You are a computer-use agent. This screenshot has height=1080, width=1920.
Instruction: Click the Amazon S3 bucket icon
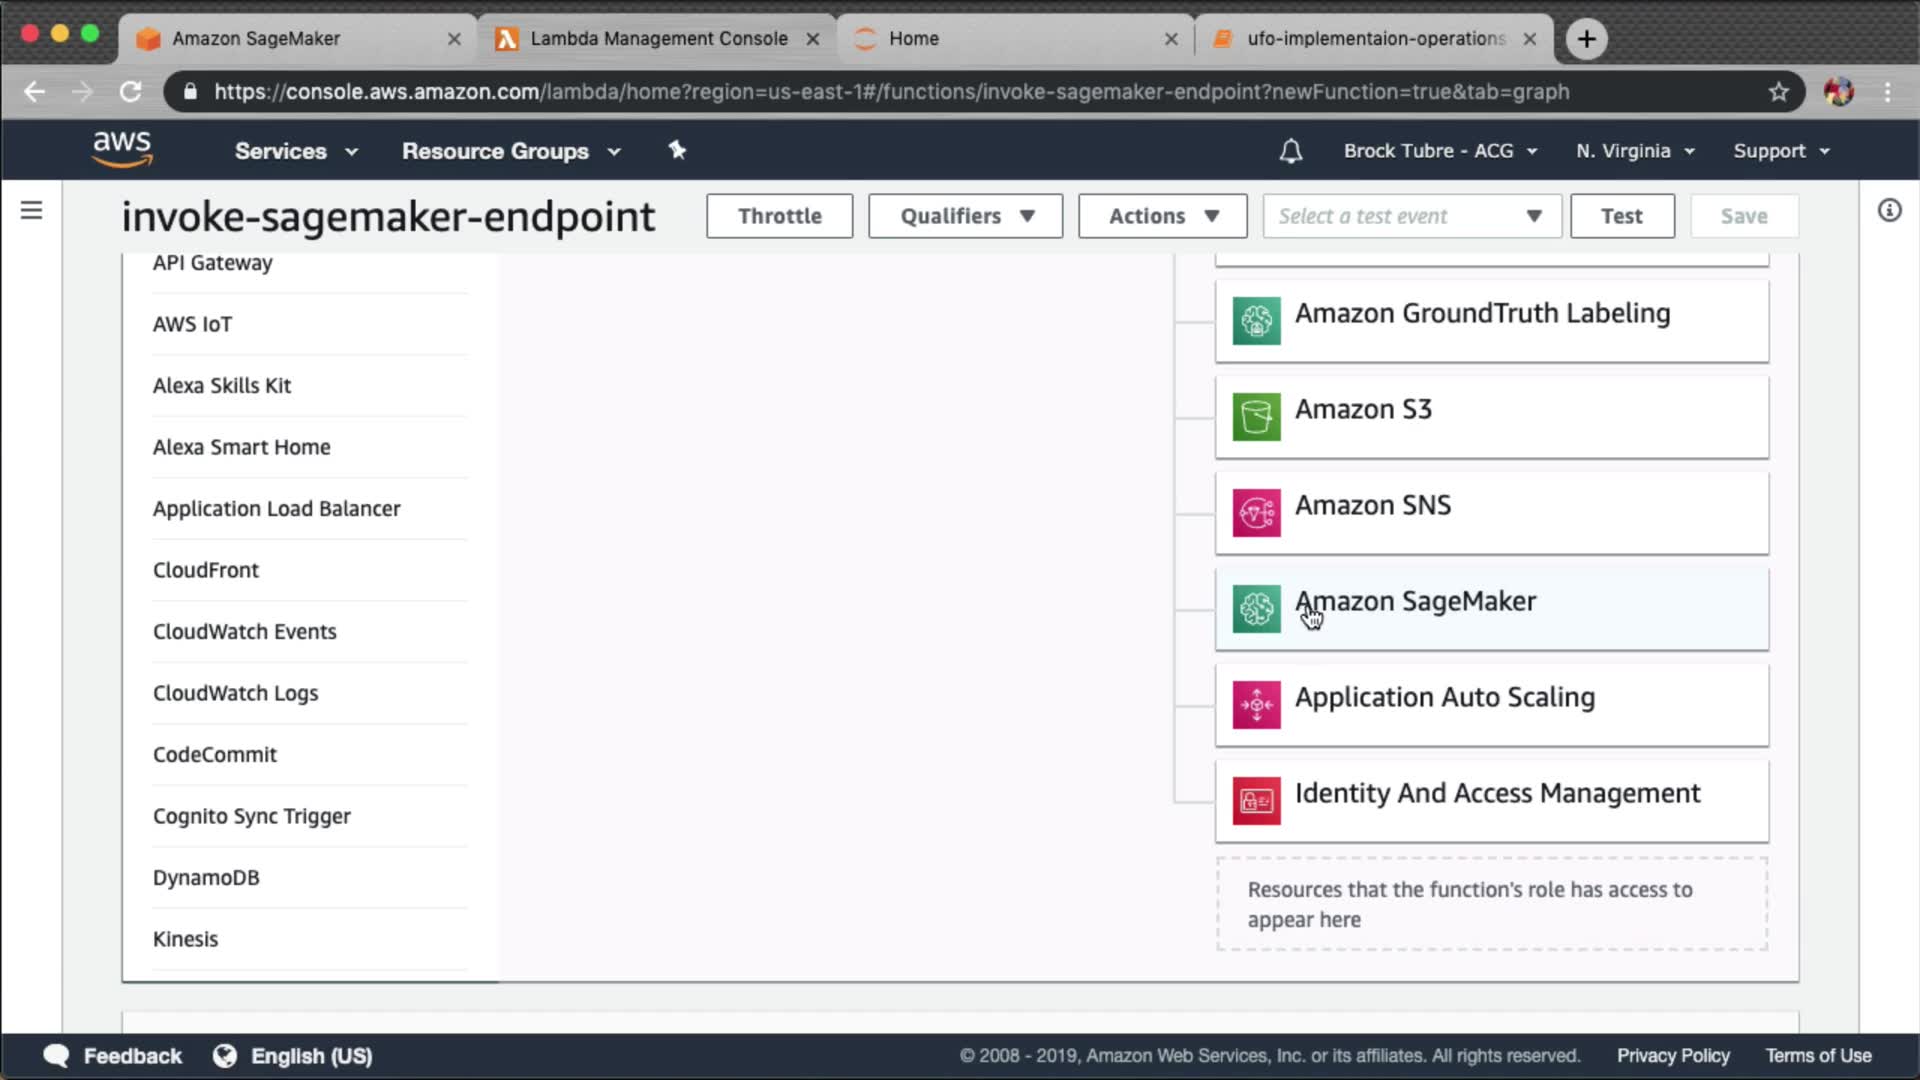1256,417
